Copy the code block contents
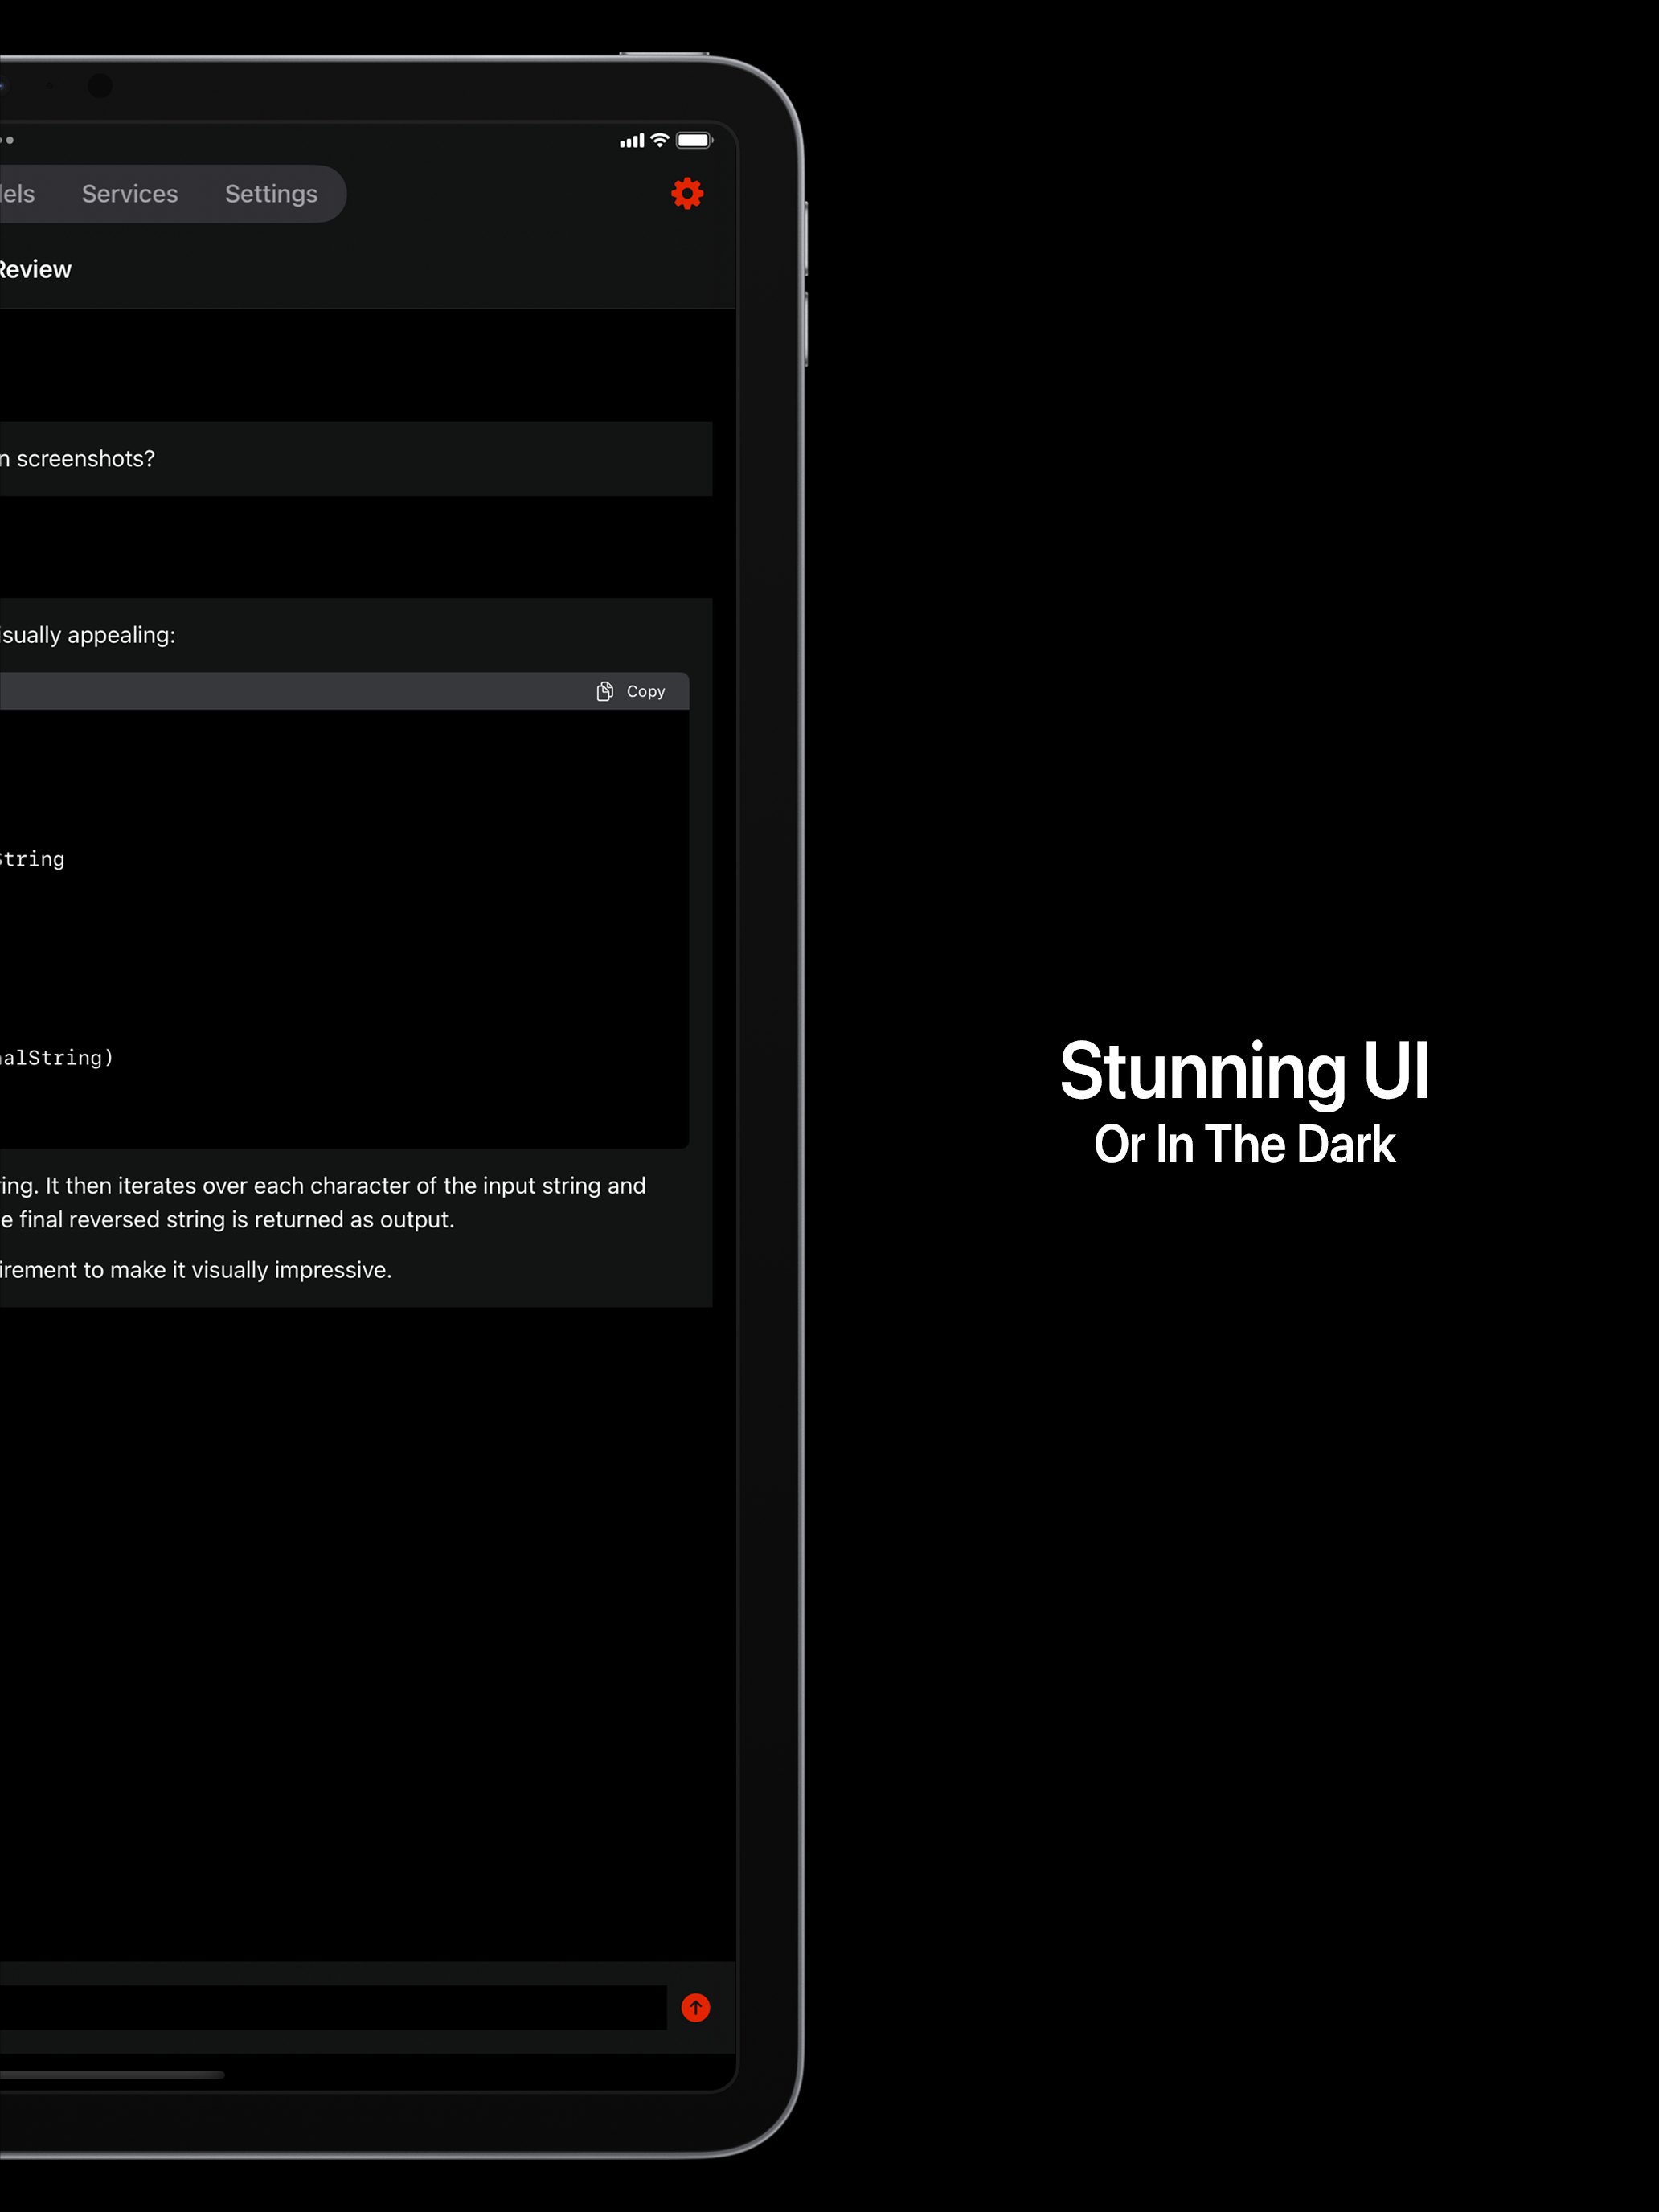Screen dimensions: 1659x2212 coord(631,691)
